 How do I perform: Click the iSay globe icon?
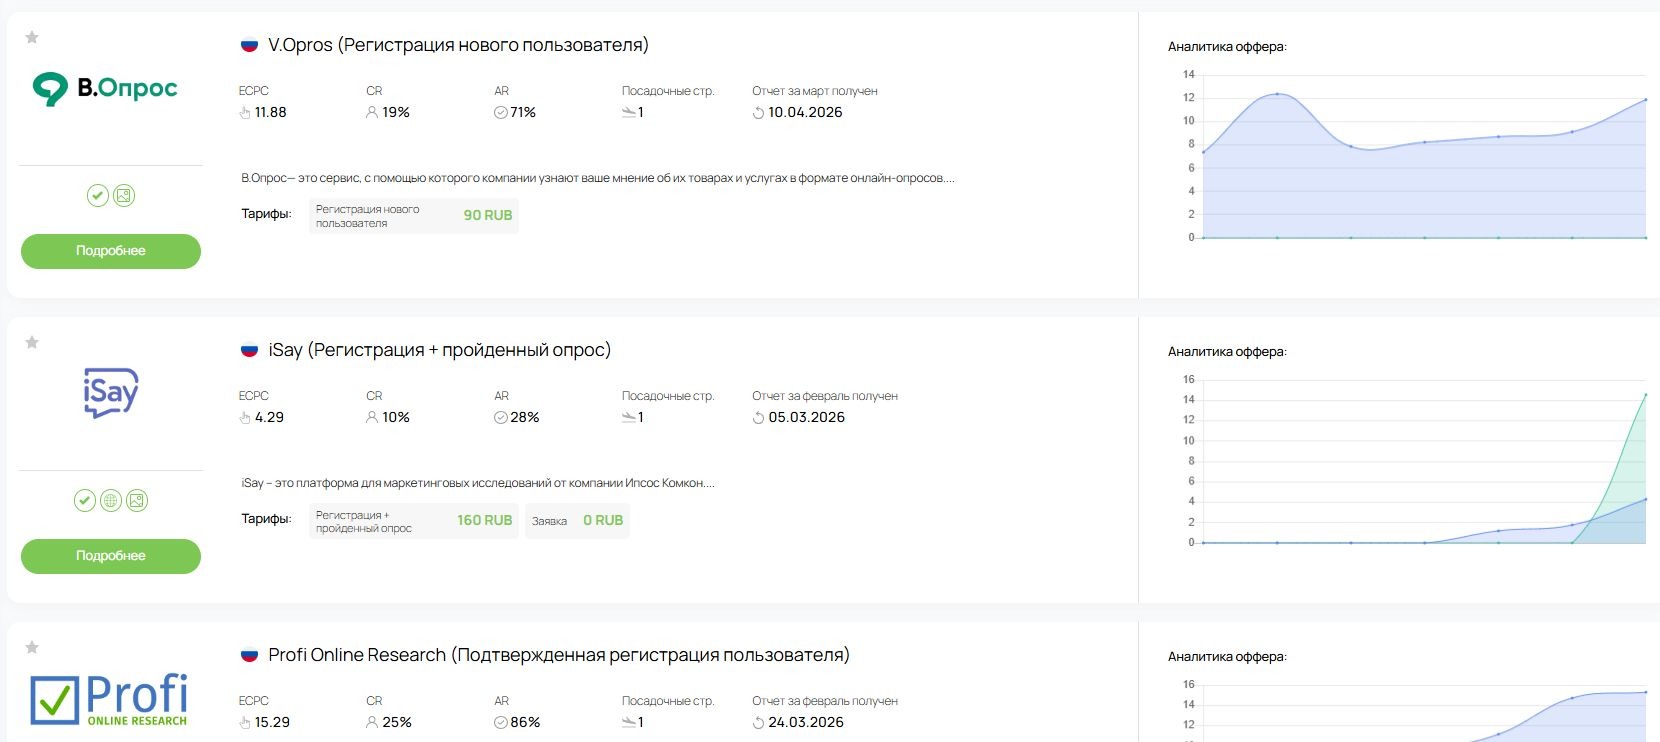coord(111,500)
